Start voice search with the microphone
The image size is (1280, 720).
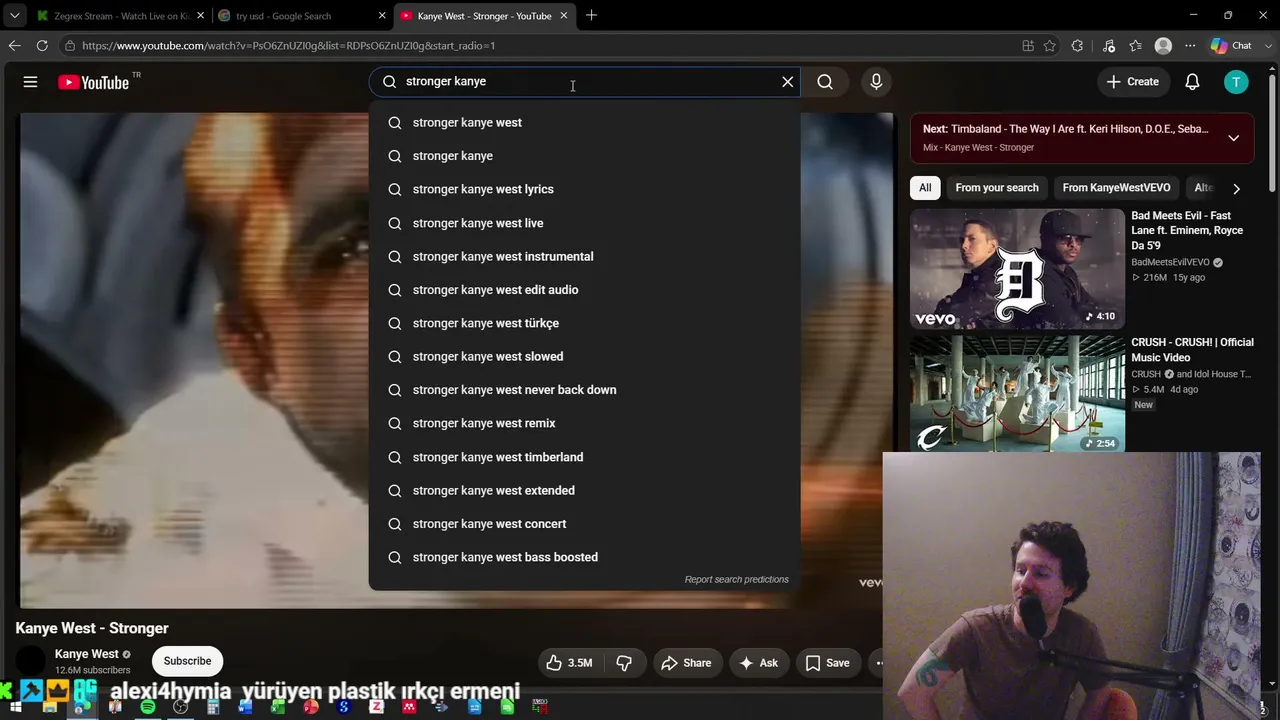[876, 82]
